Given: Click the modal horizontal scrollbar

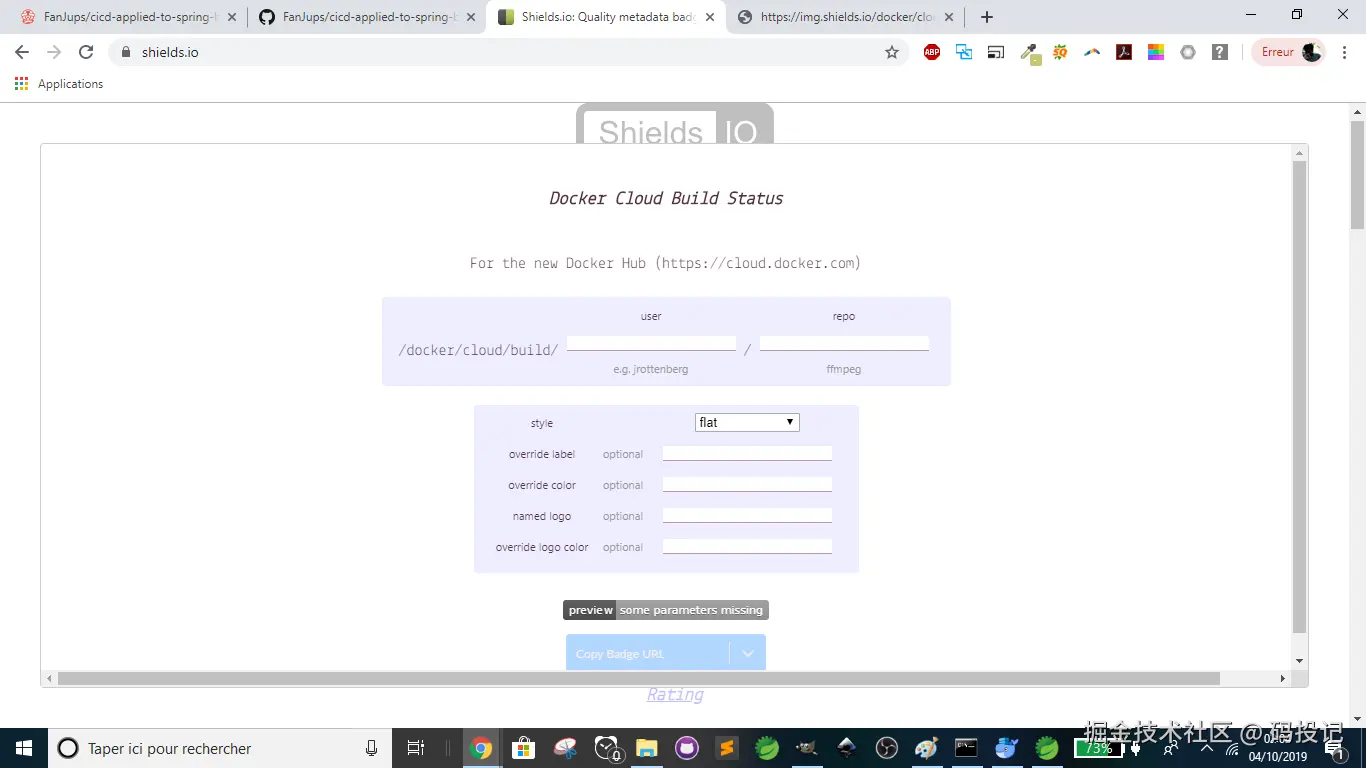Looking at the screenshot, I should pyautogui.click(x=638, y=678).
